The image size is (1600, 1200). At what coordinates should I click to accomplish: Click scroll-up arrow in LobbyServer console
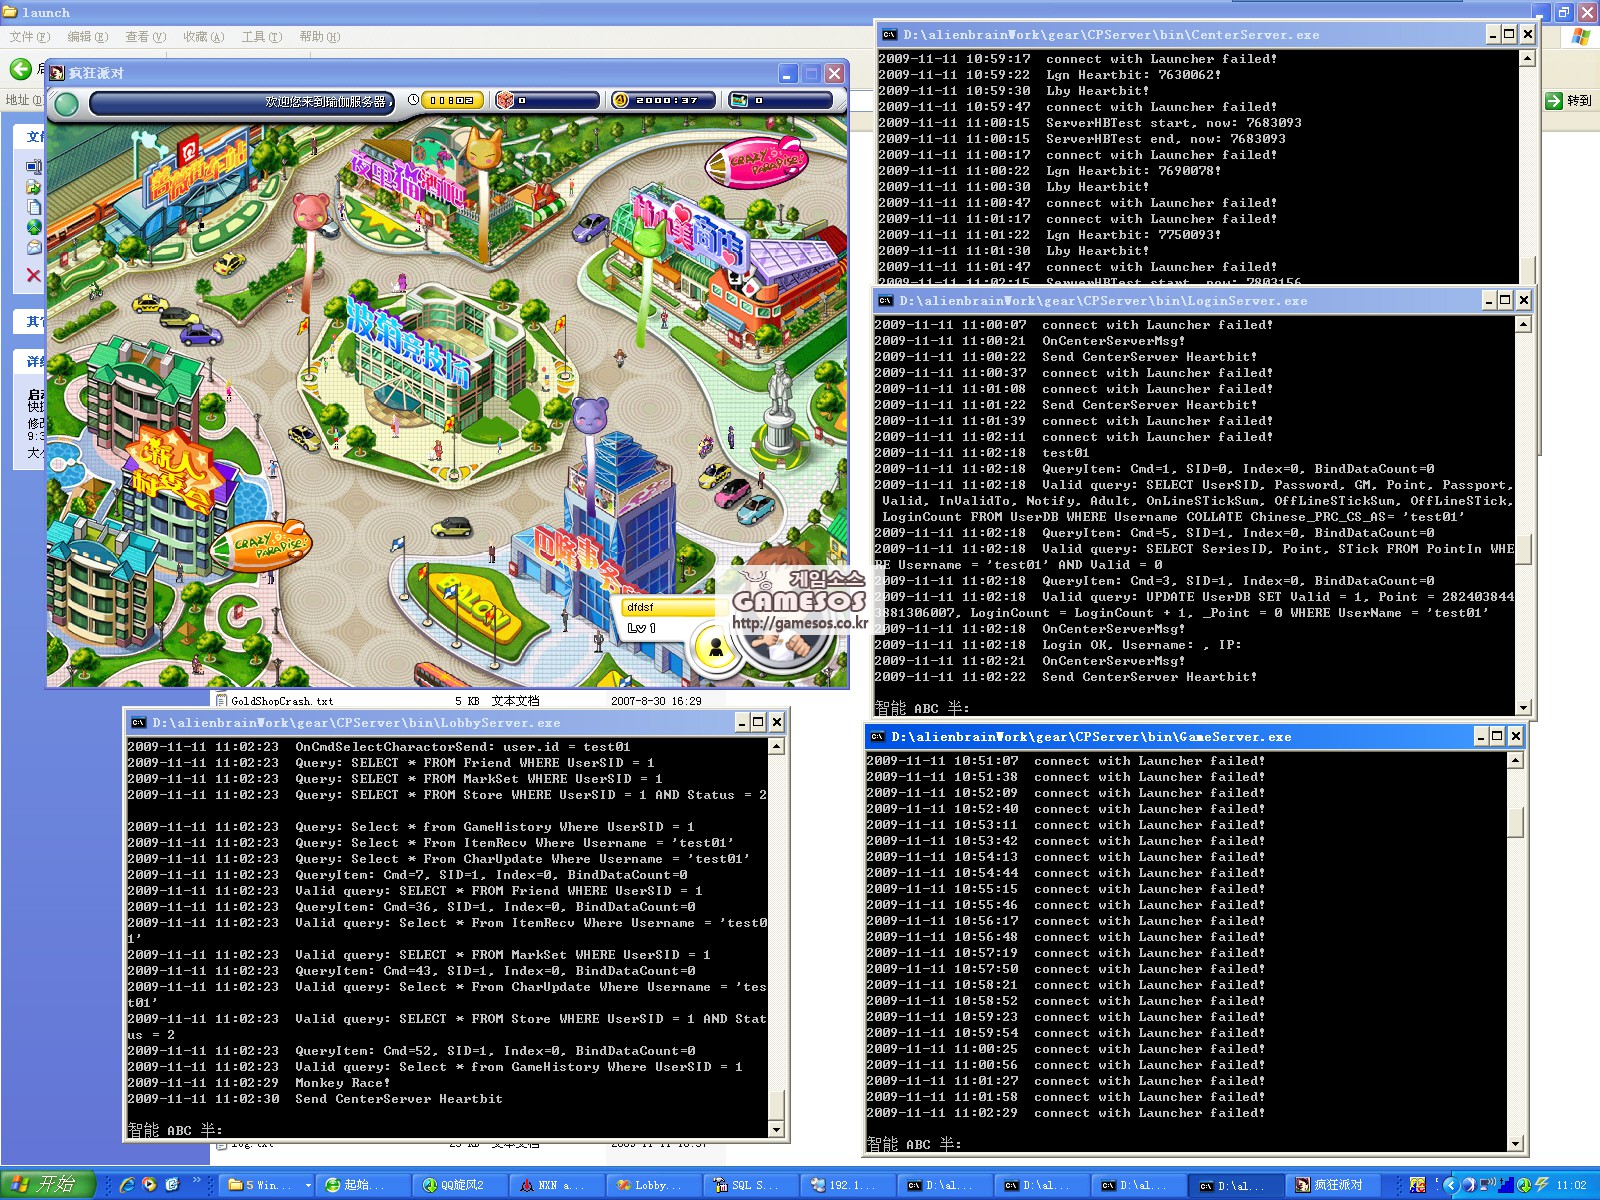(x=776, y=746)
